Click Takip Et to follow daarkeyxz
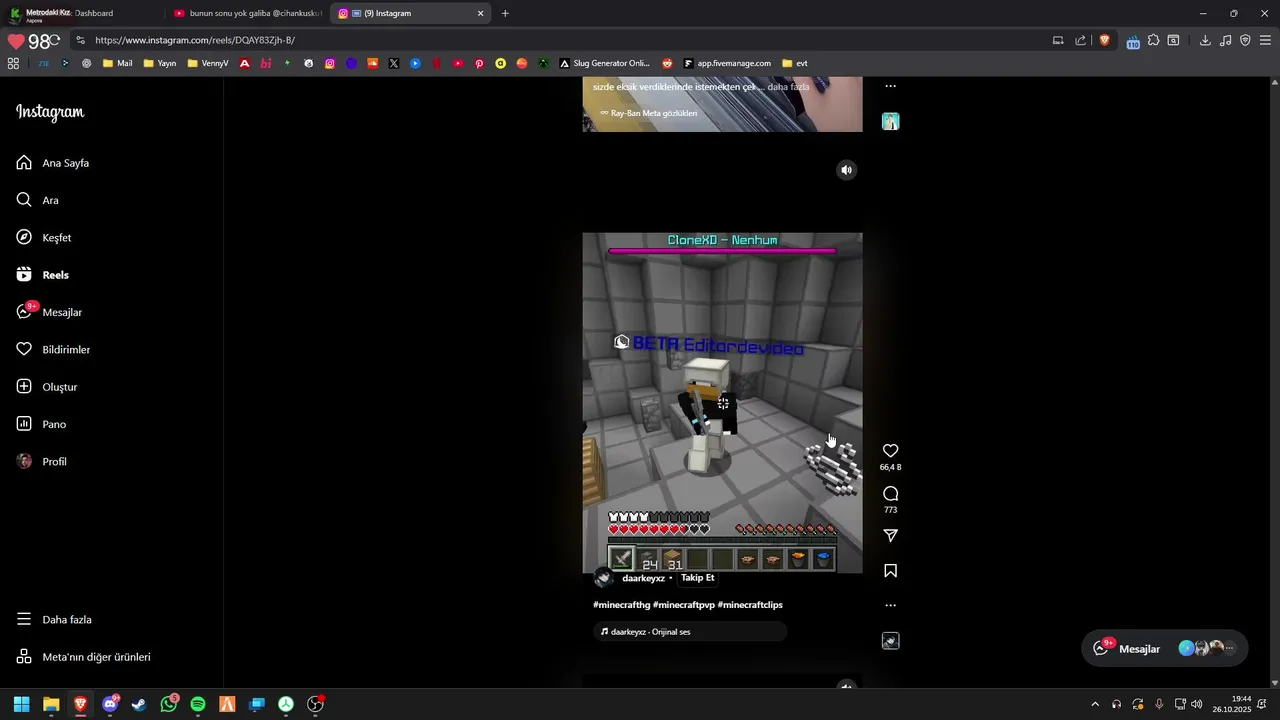This screenshot has height=720, width=1280. coord(698,578)
